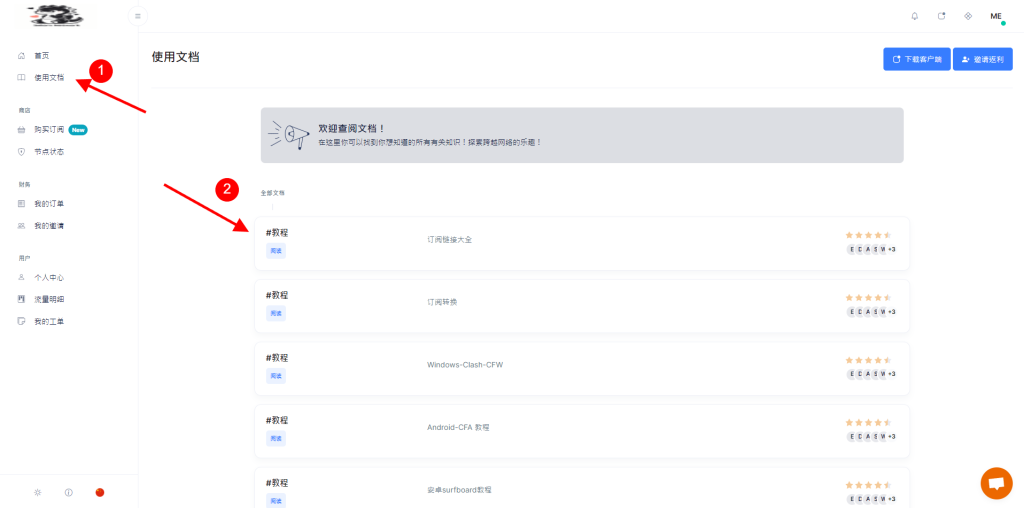
Task: Open 我的订单 in the sidebar
Action: click(49, 204)
